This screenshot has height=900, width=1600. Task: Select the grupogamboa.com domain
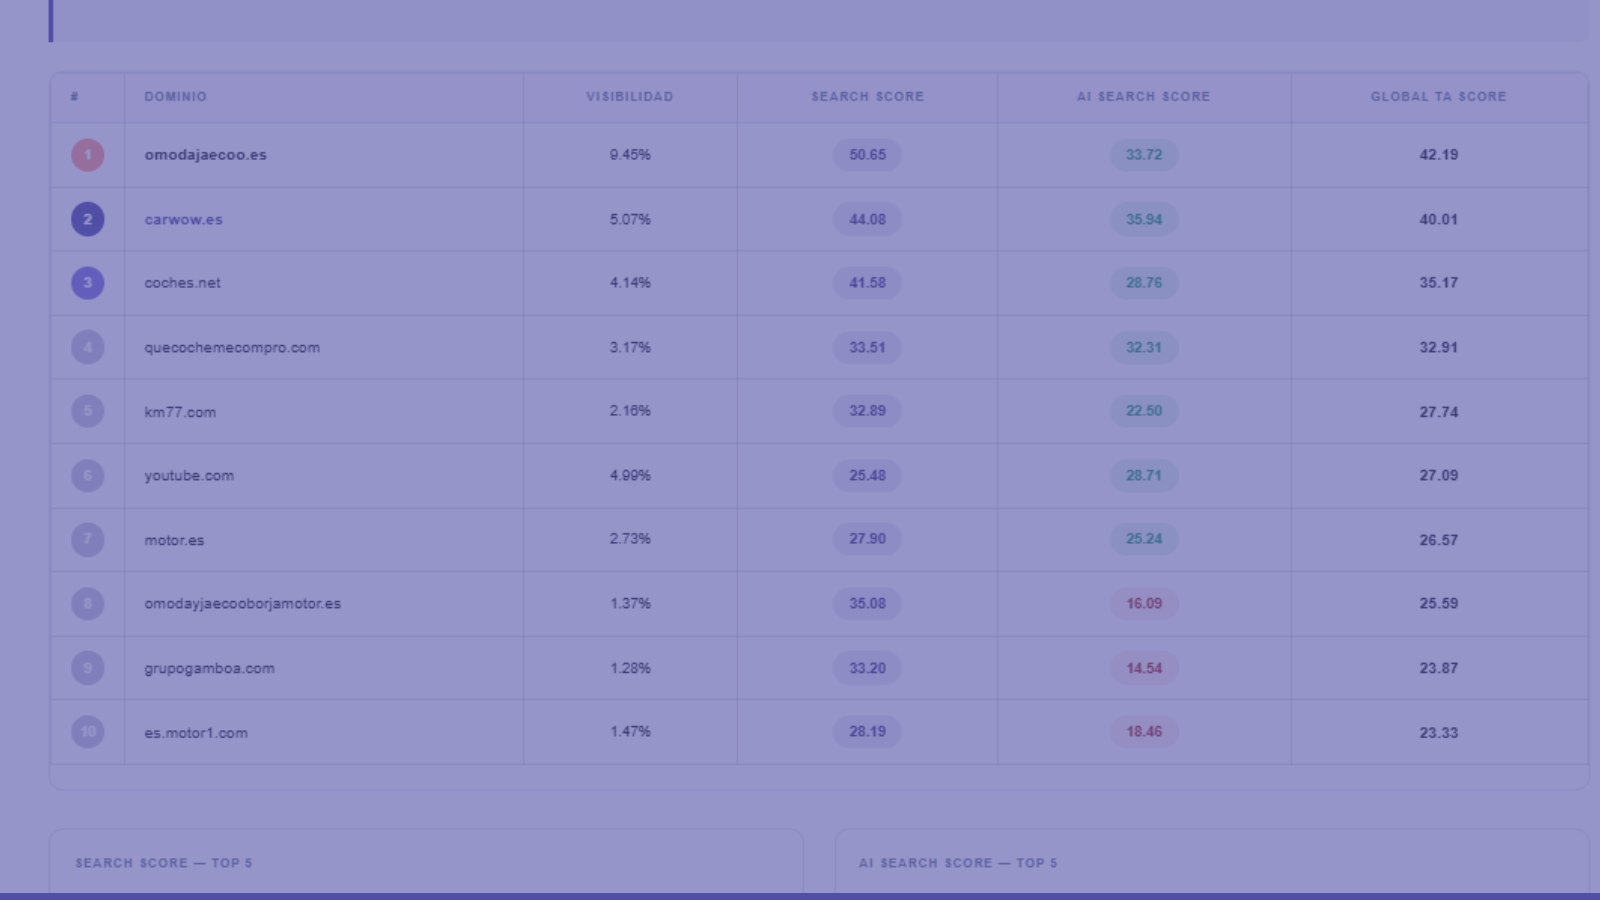click(209, 668)
